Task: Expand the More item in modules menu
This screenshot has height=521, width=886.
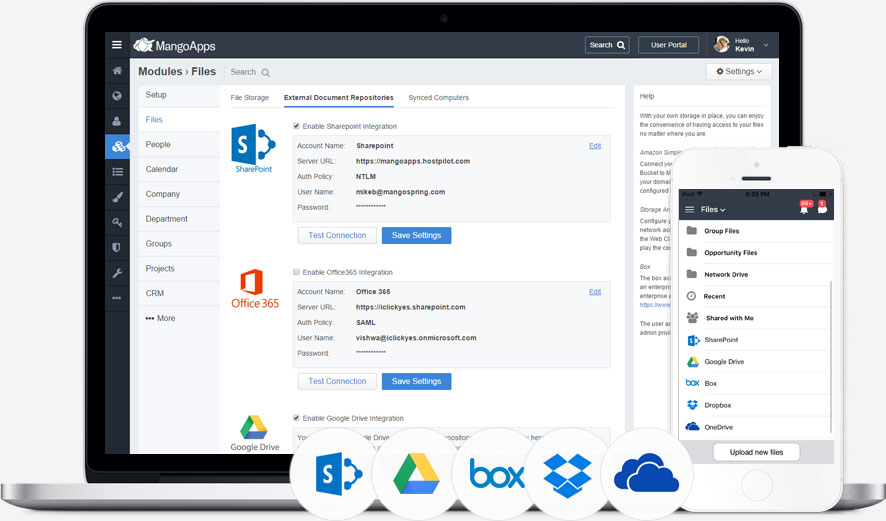Action: click(x=160, y=318)
